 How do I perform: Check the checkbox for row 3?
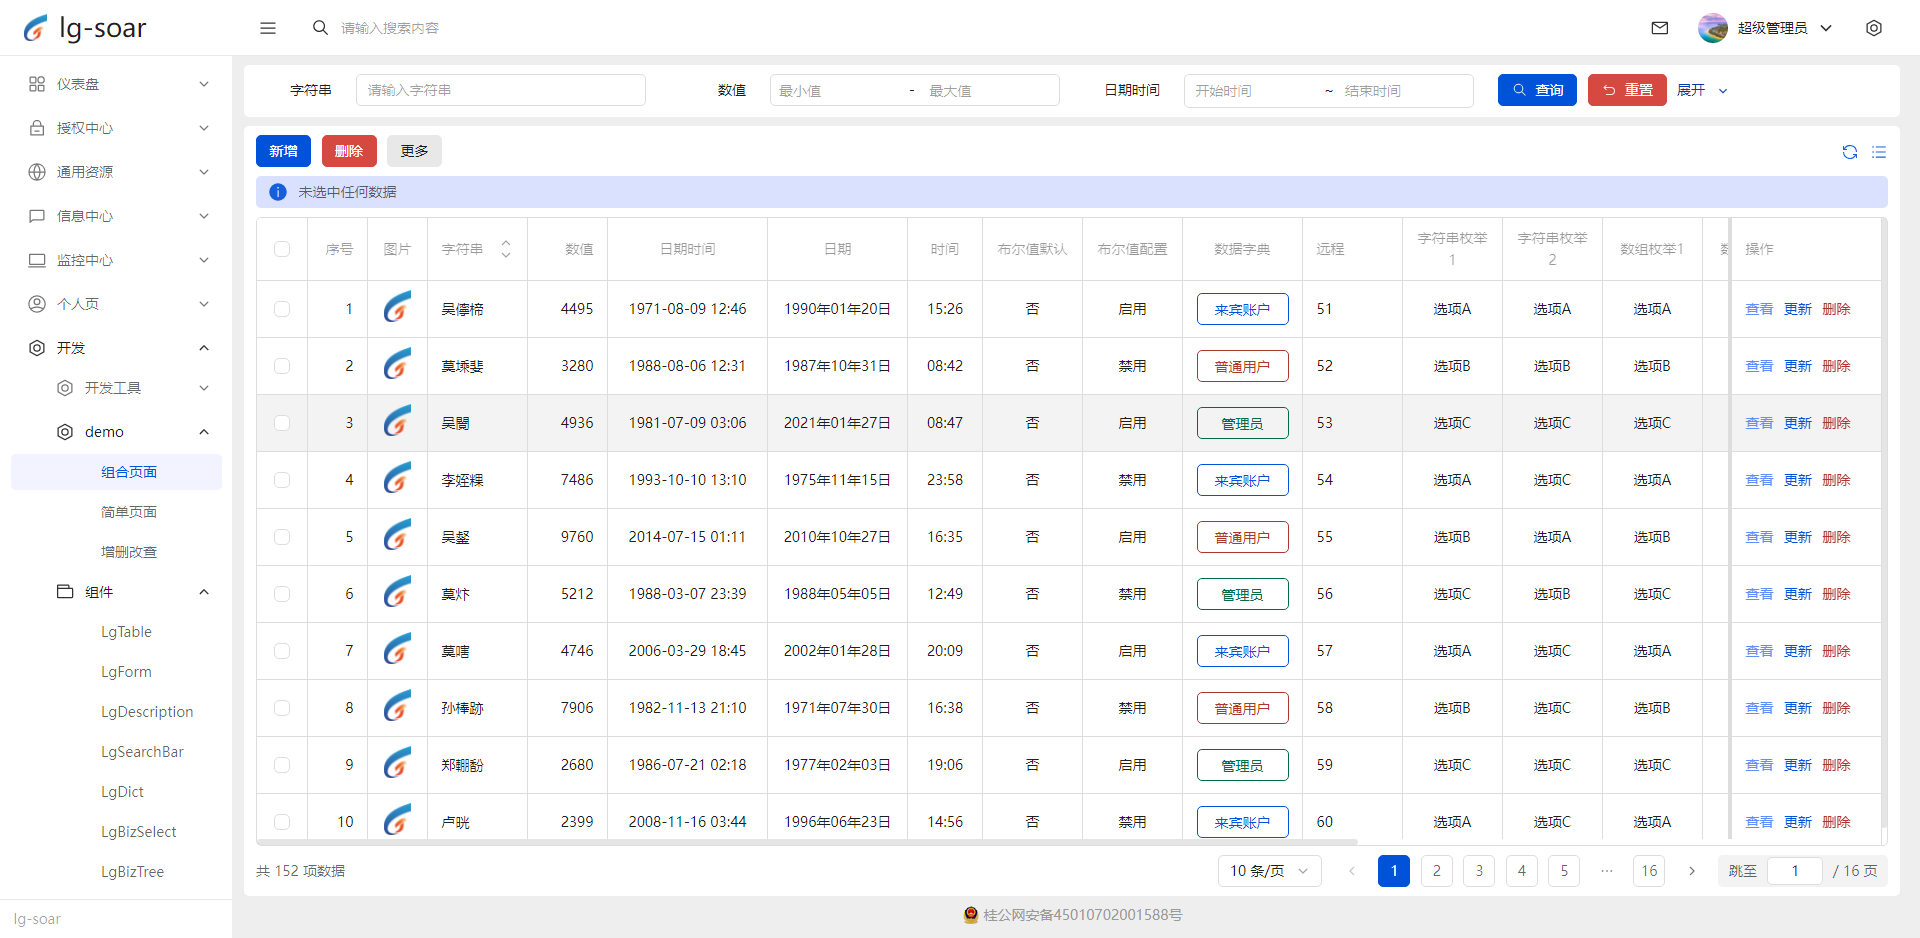pos(282,423)
